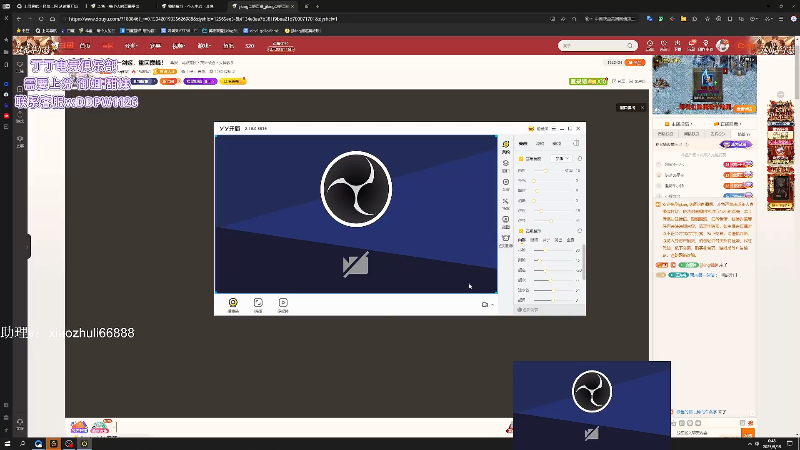
Task: Select the last sub-tab under the second YY checkbox
Action: pyautogui.click(x=570, y=240)
